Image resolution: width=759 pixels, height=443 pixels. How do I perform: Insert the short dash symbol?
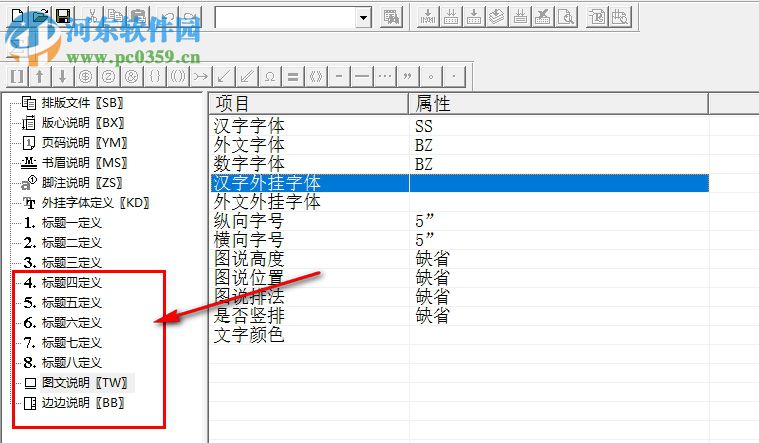339,76
